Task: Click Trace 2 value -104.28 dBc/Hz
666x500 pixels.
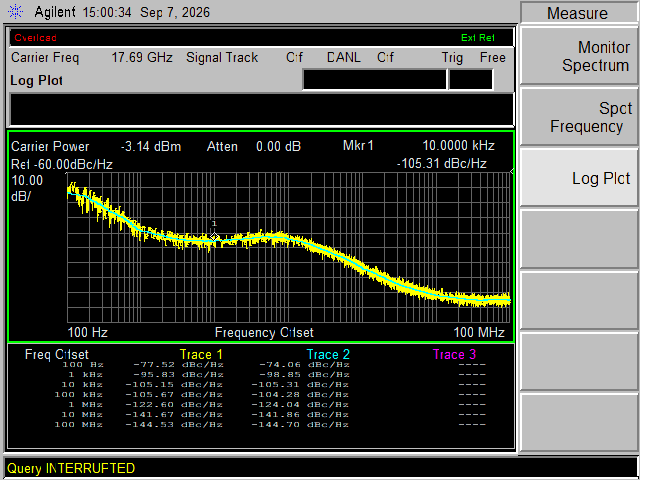Action: (x=300, y=395)
